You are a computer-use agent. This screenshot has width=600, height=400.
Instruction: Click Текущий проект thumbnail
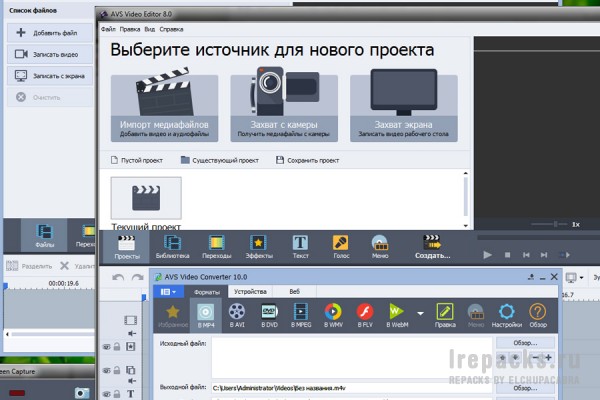click(146, 198)
